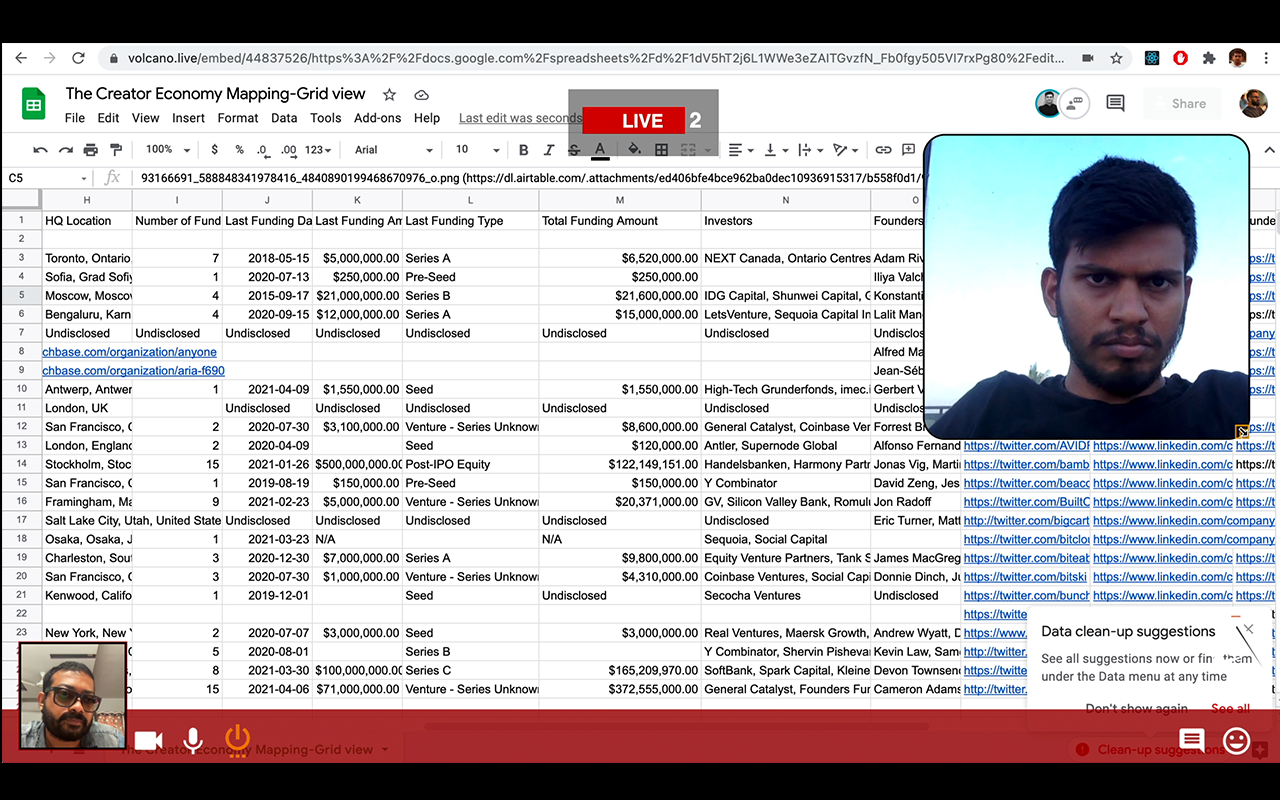Image resolution: width=1280 pixels, height=800 pixels.
Task: Toggle italic formatting
Action: coord(548,150)
